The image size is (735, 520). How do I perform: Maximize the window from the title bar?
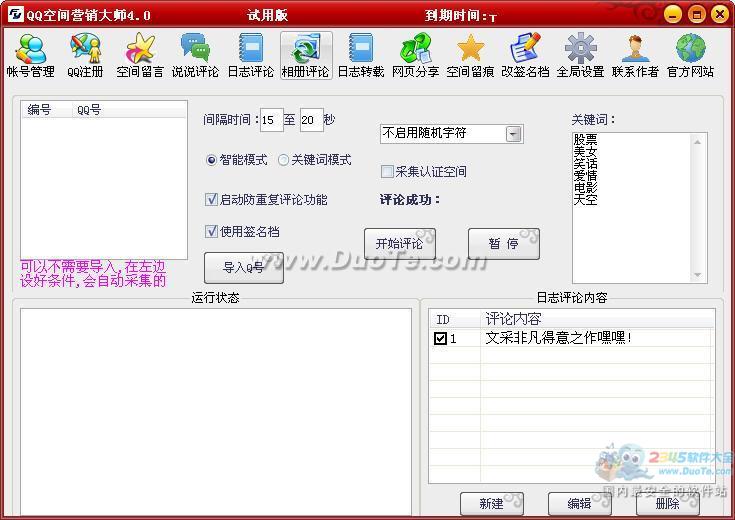tap(697, 14)
